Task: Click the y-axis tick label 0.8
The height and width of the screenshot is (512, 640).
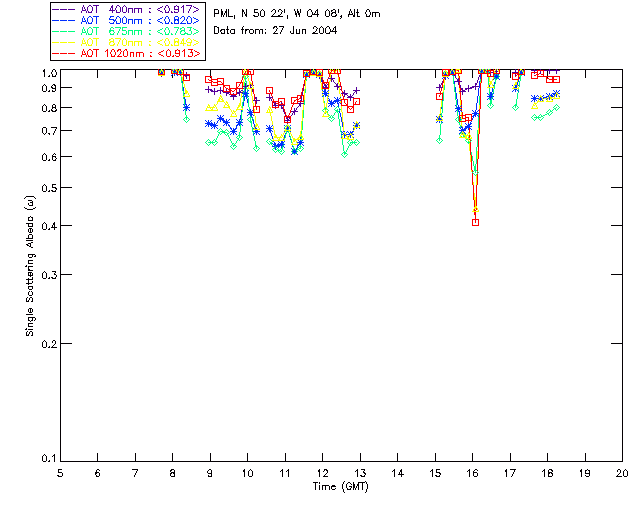Action: tap(49, 109)
